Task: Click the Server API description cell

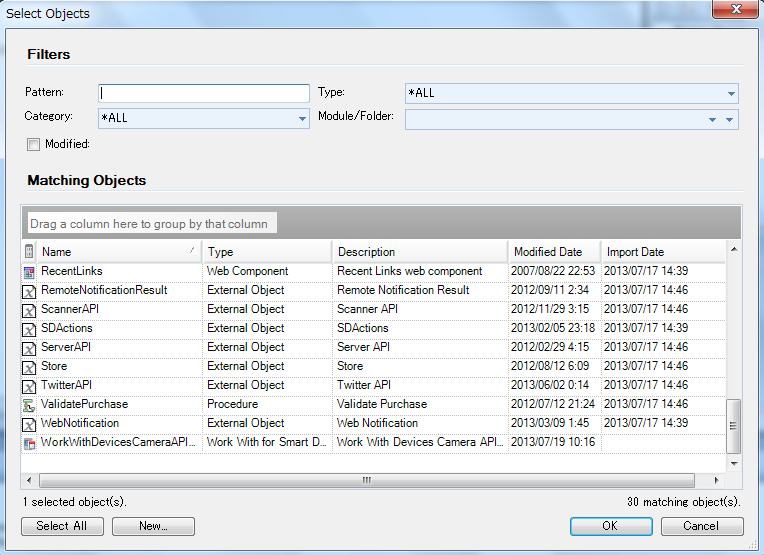Action: click(x=363, y=347)
